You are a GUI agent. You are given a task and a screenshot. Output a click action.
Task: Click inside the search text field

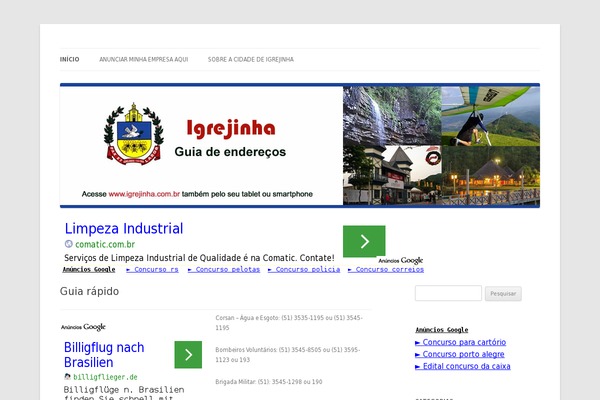[x=448, y=293]
